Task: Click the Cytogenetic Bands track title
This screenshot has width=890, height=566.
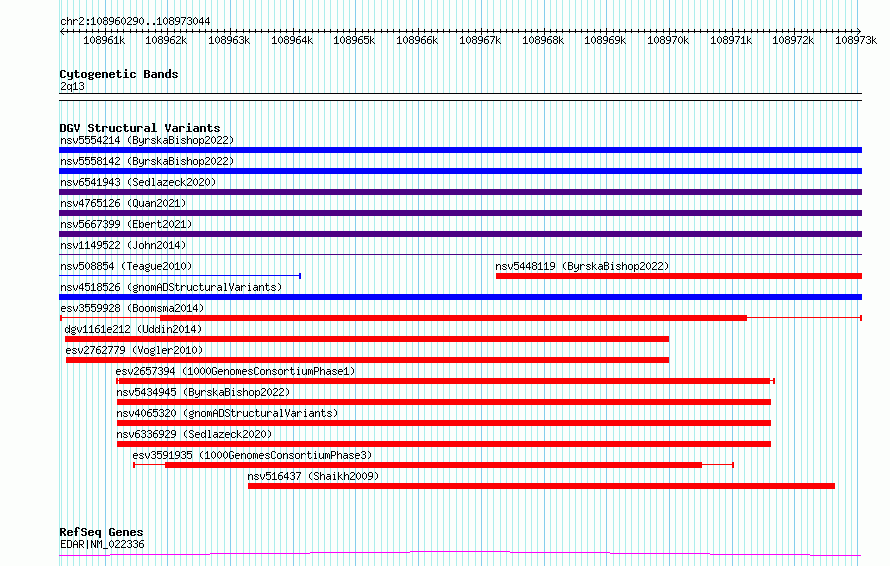Action: 119,74
